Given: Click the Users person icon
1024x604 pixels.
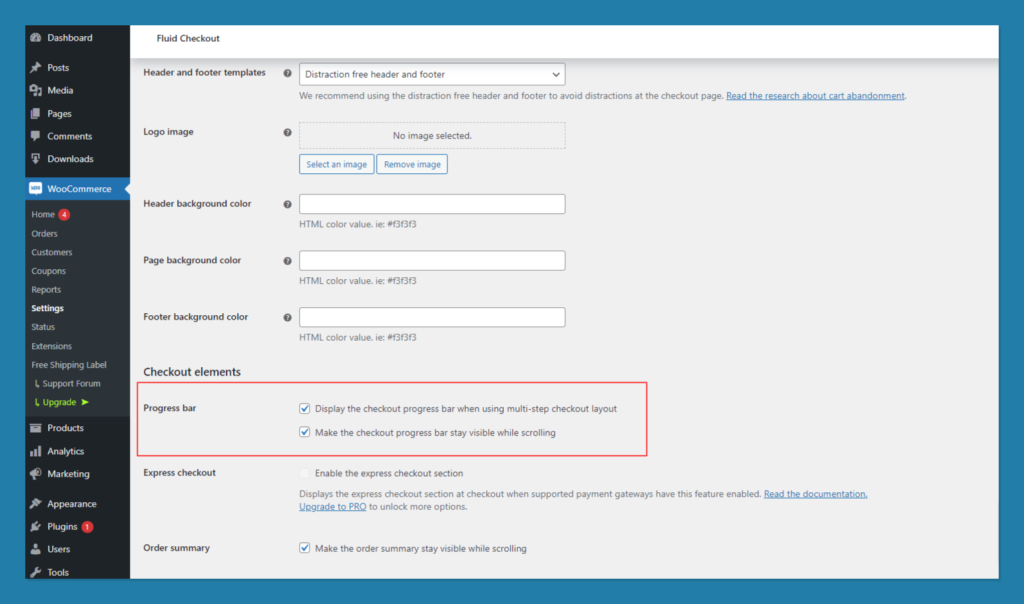Looking at the screenshot, I should coord(36,549).
